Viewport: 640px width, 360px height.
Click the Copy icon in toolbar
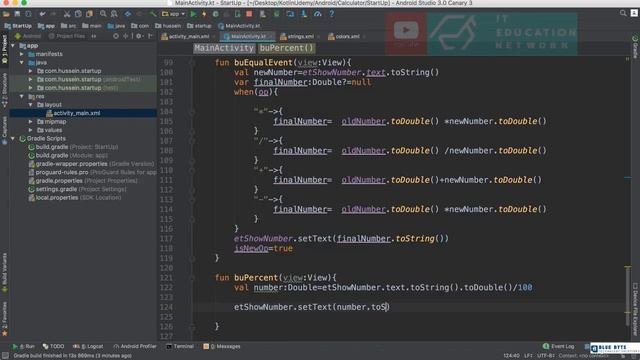pyautogui.click(x=78, y=14)
